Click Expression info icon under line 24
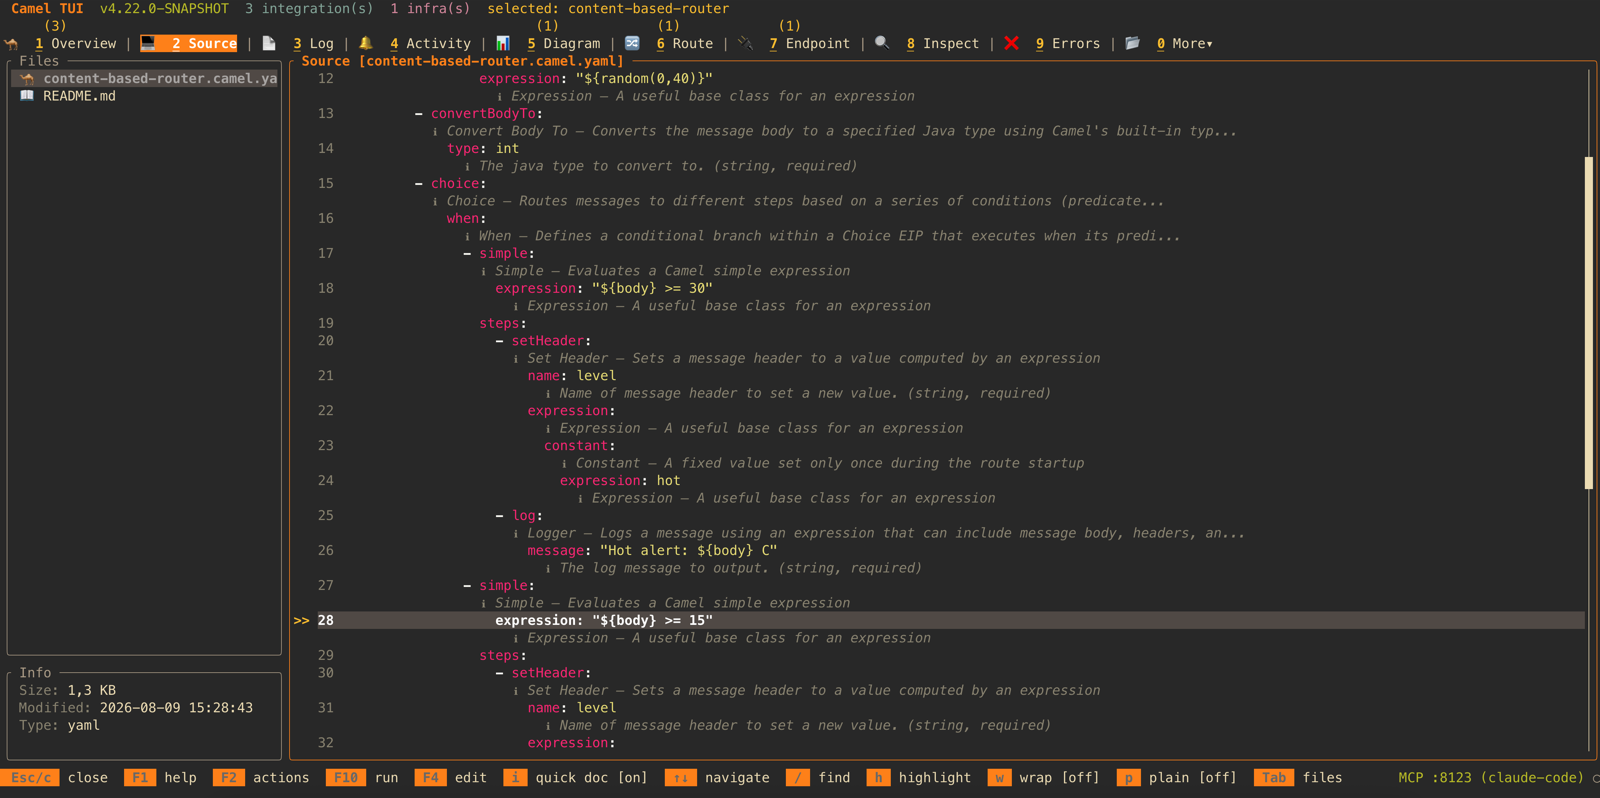The height and width of the screenshot is (798, 1600). (x=580, y=499)
